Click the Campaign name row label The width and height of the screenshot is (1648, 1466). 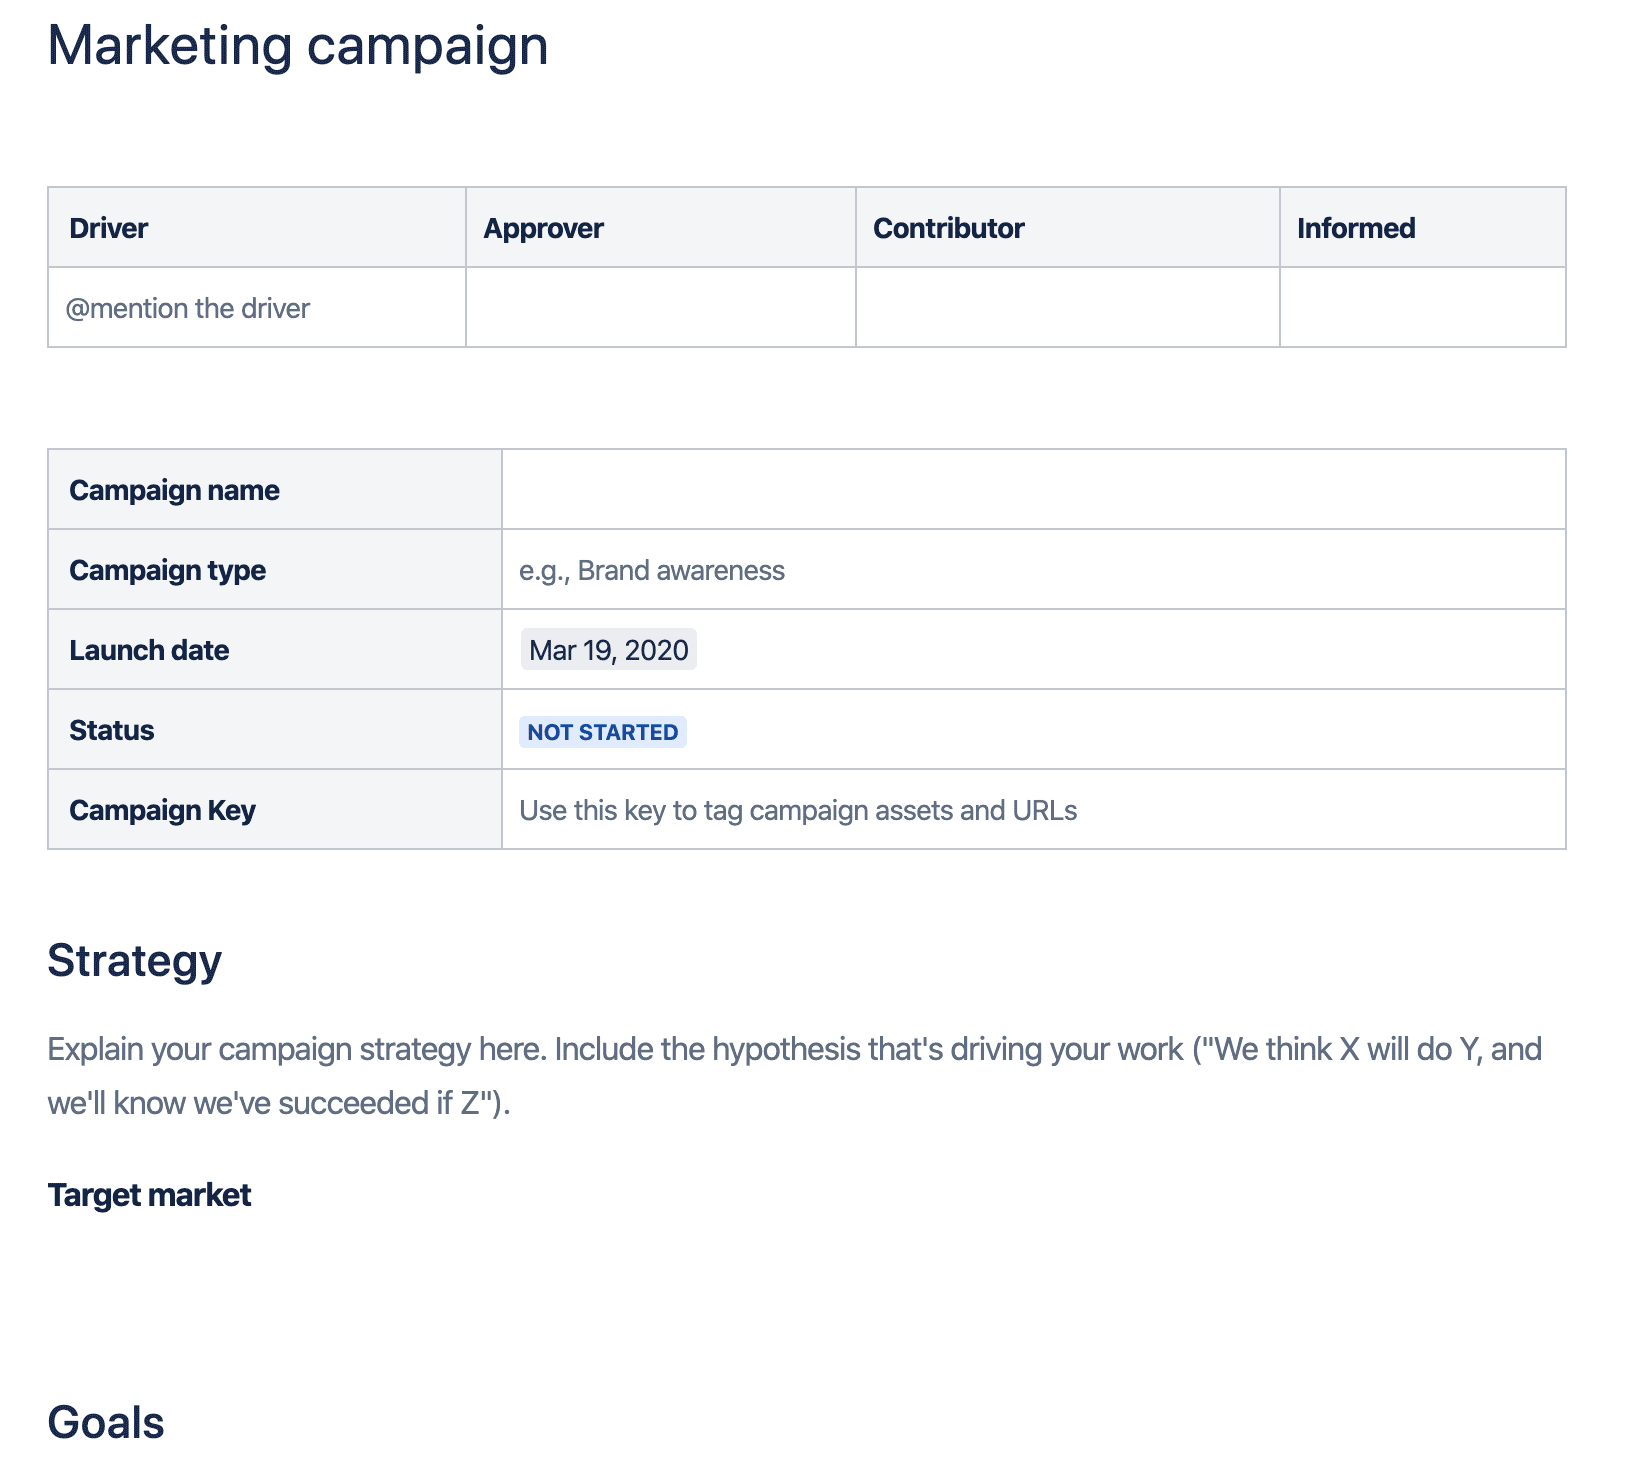click(275, 490)
